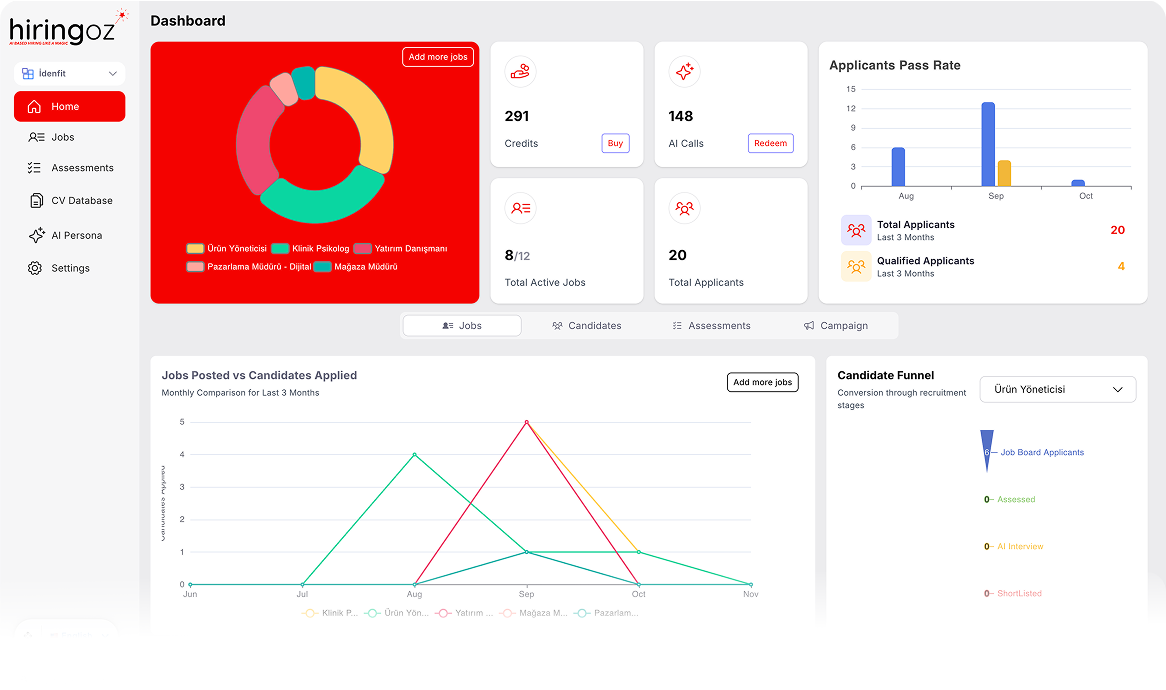
Task: Click the blue funnel shape
Action: pos(987,446)
